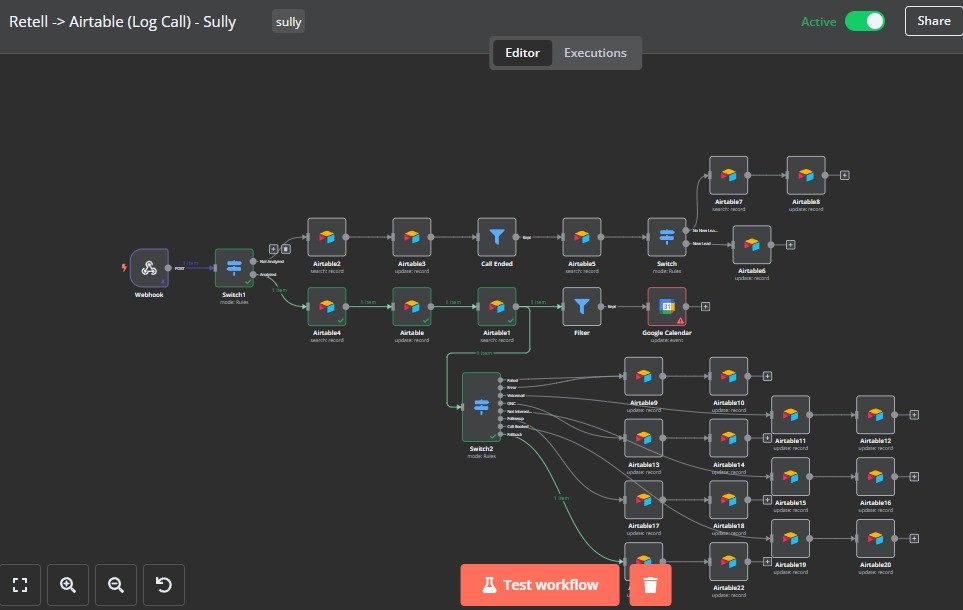
Task: Click the Google Calendar warning indicator
Action: click(x=680, y=321)
